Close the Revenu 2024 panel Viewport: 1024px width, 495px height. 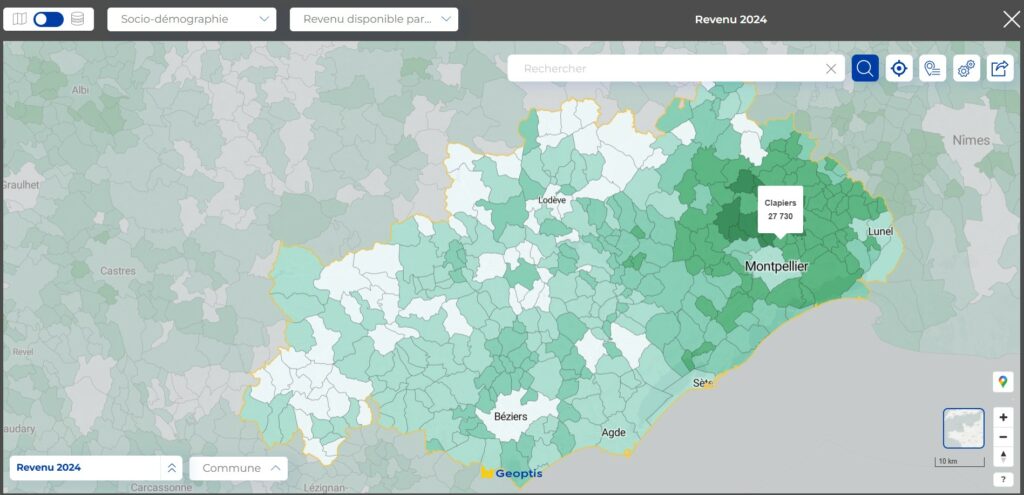point(1011,20)
